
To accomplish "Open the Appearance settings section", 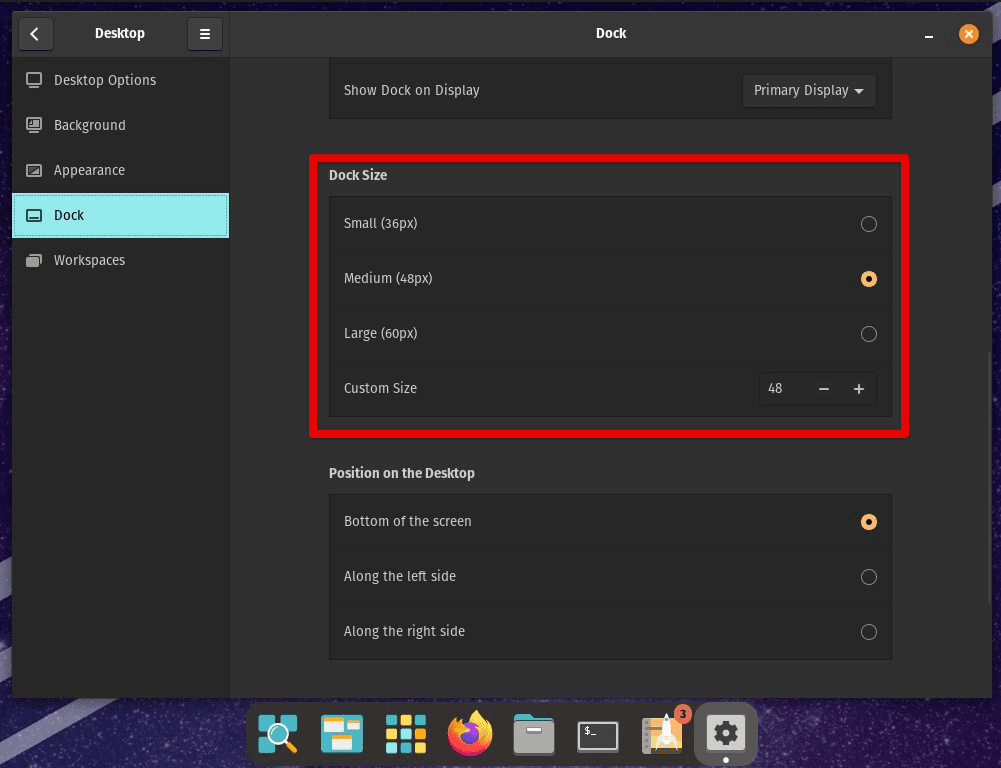I will pos(90,170).
